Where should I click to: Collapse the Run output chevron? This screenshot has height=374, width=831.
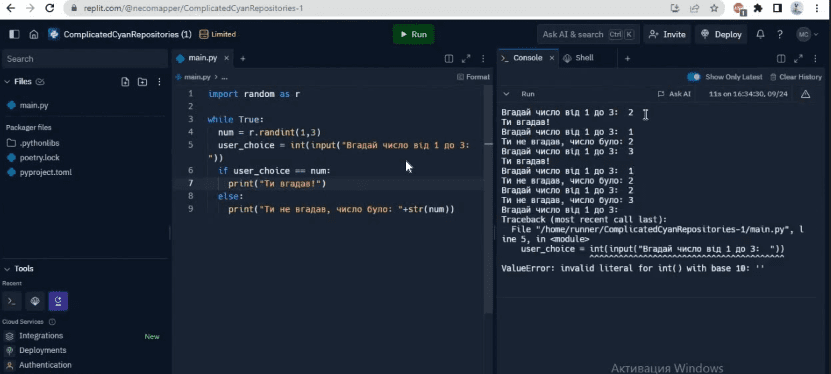click(507, 94)
